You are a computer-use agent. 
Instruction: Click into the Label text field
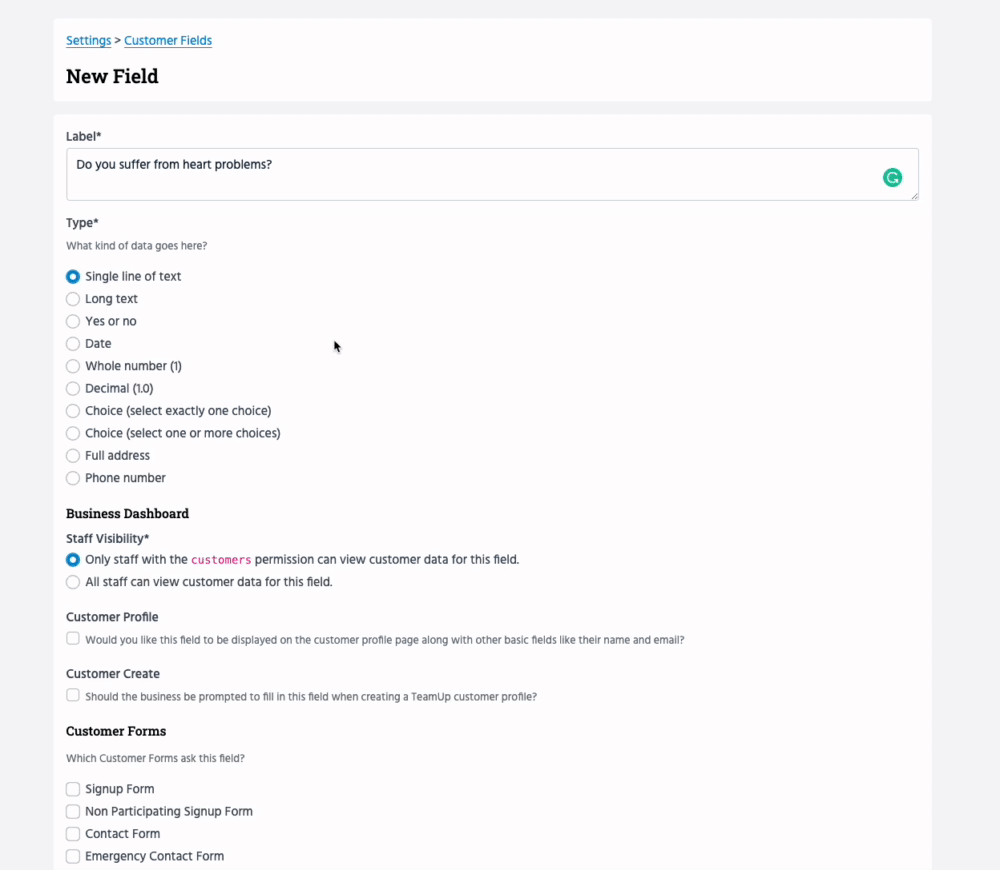click(x=470, y=174)
